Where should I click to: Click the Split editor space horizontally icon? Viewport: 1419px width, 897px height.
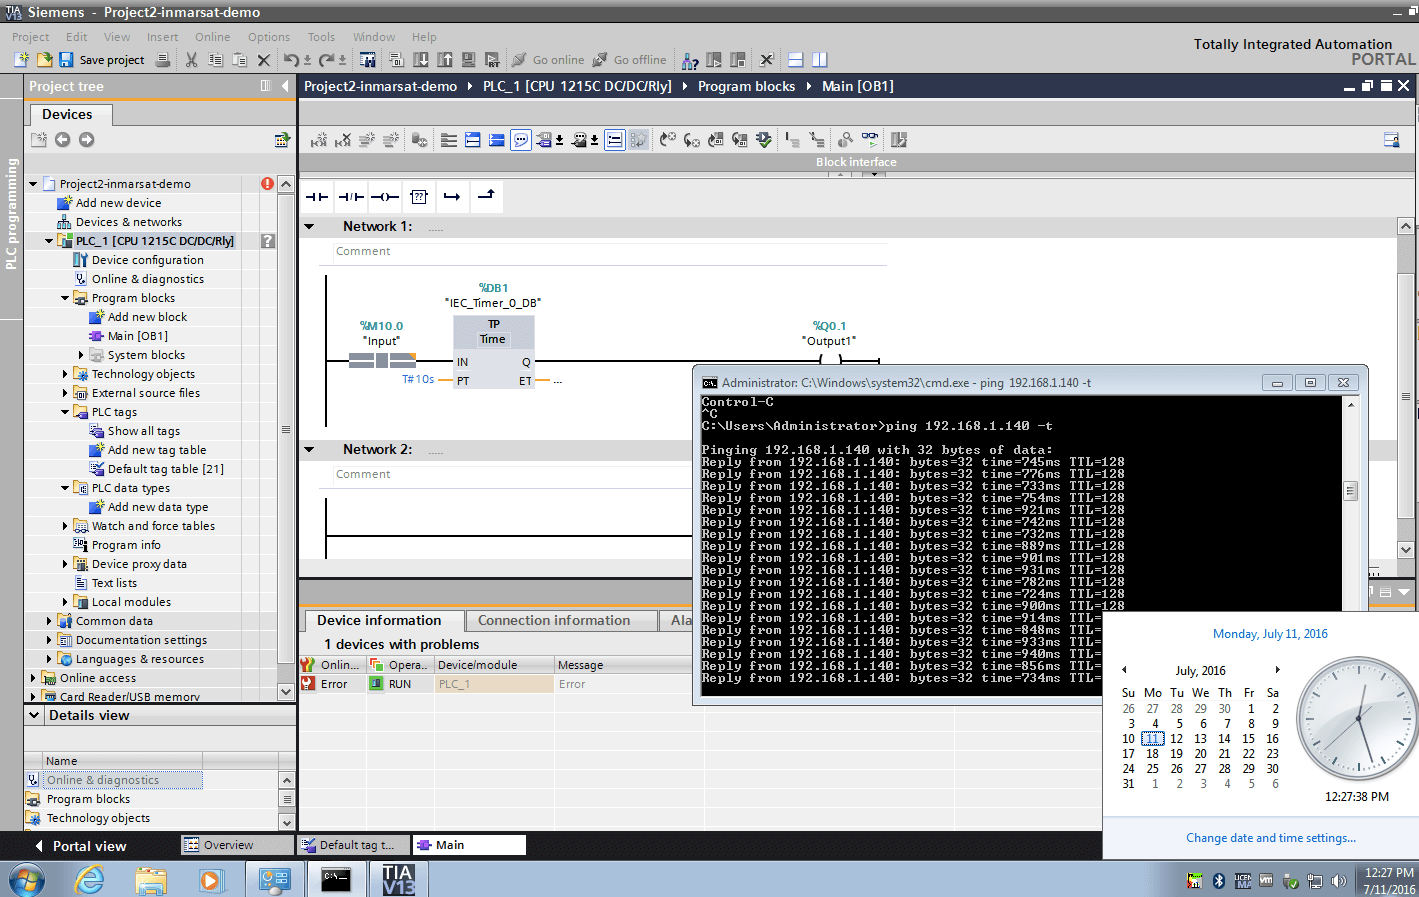click(x=796, y=60)
